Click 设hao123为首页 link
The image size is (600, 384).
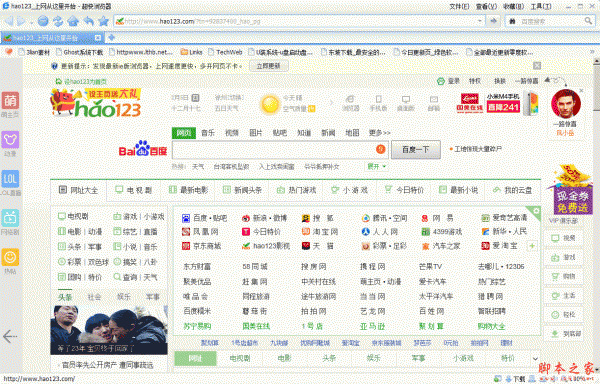(81, 81)
